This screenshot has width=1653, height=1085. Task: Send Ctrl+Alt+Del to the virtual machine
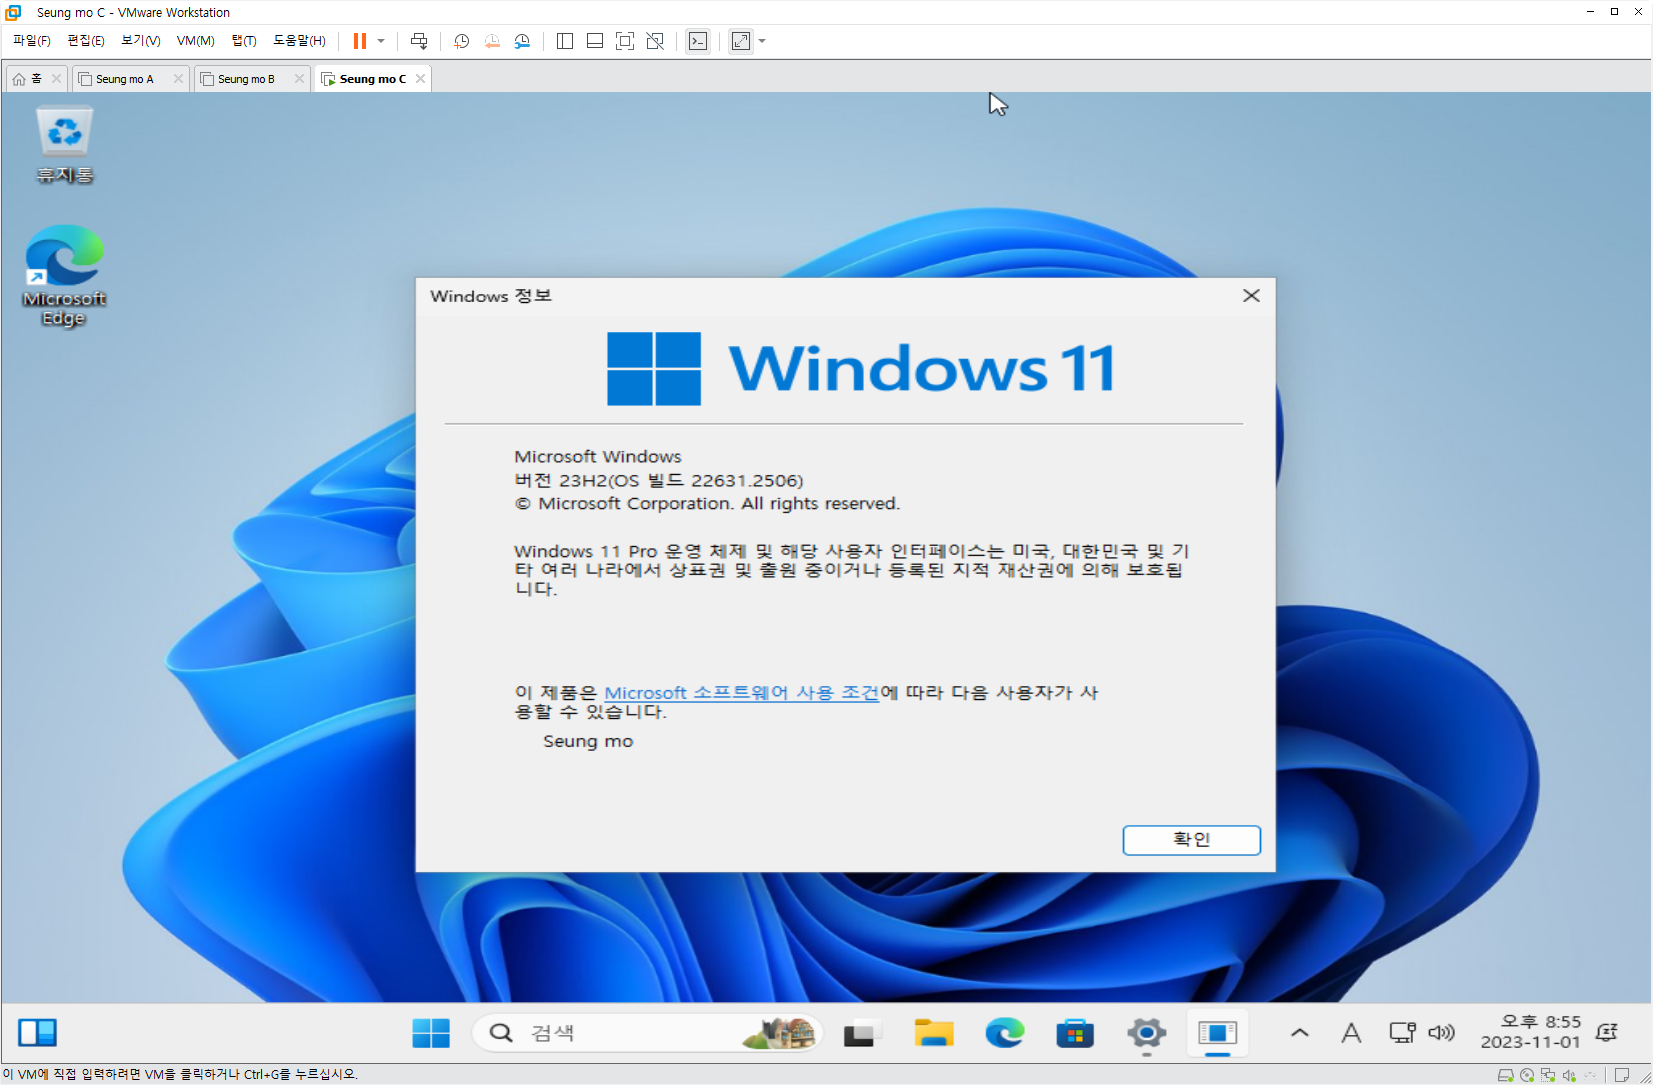pyautogui.click(x=419, y=41)
